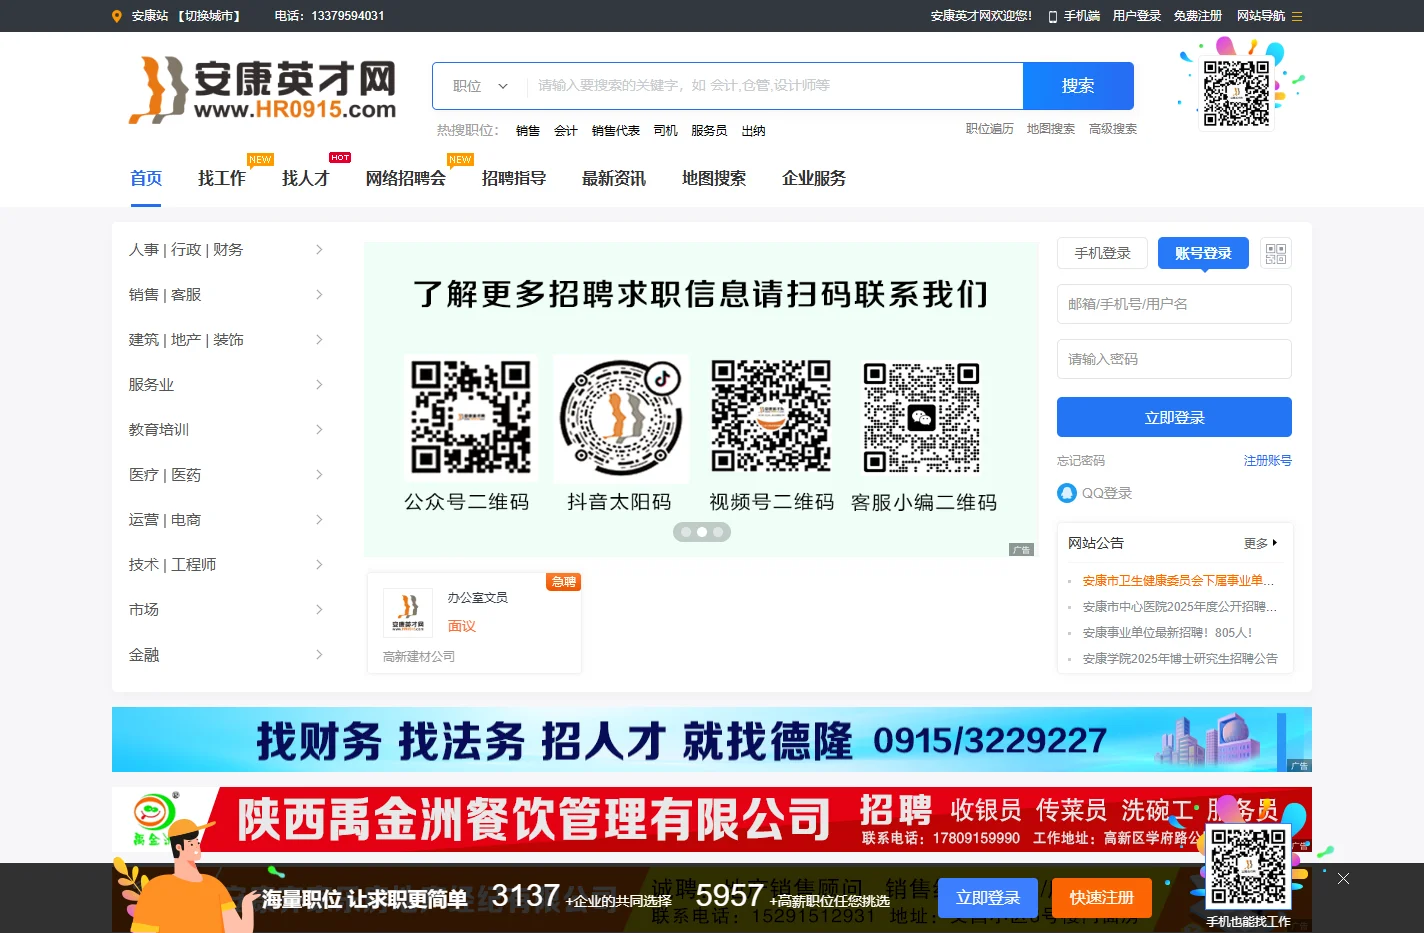Click the keyword search input field
Screen dimensions: 1424x933
tap(774, 86)
